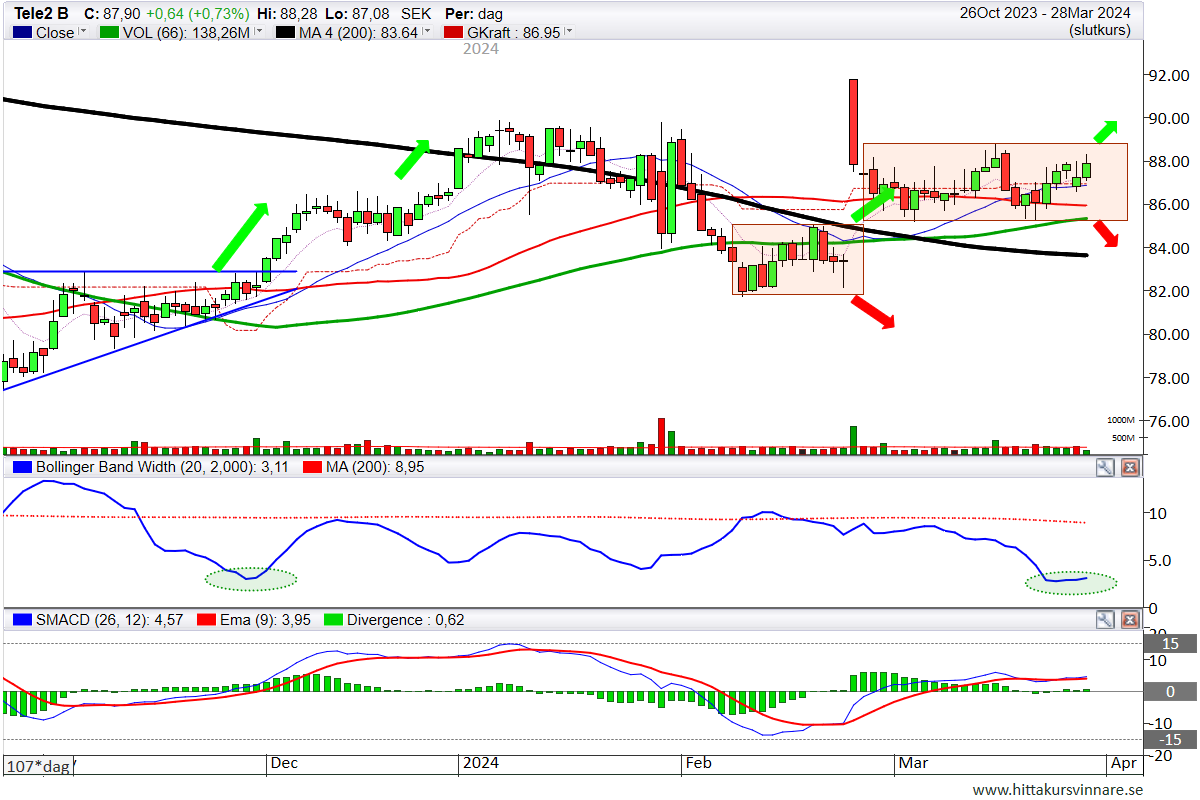
Task: Click the Feb label on time axis
Action: 699,763
